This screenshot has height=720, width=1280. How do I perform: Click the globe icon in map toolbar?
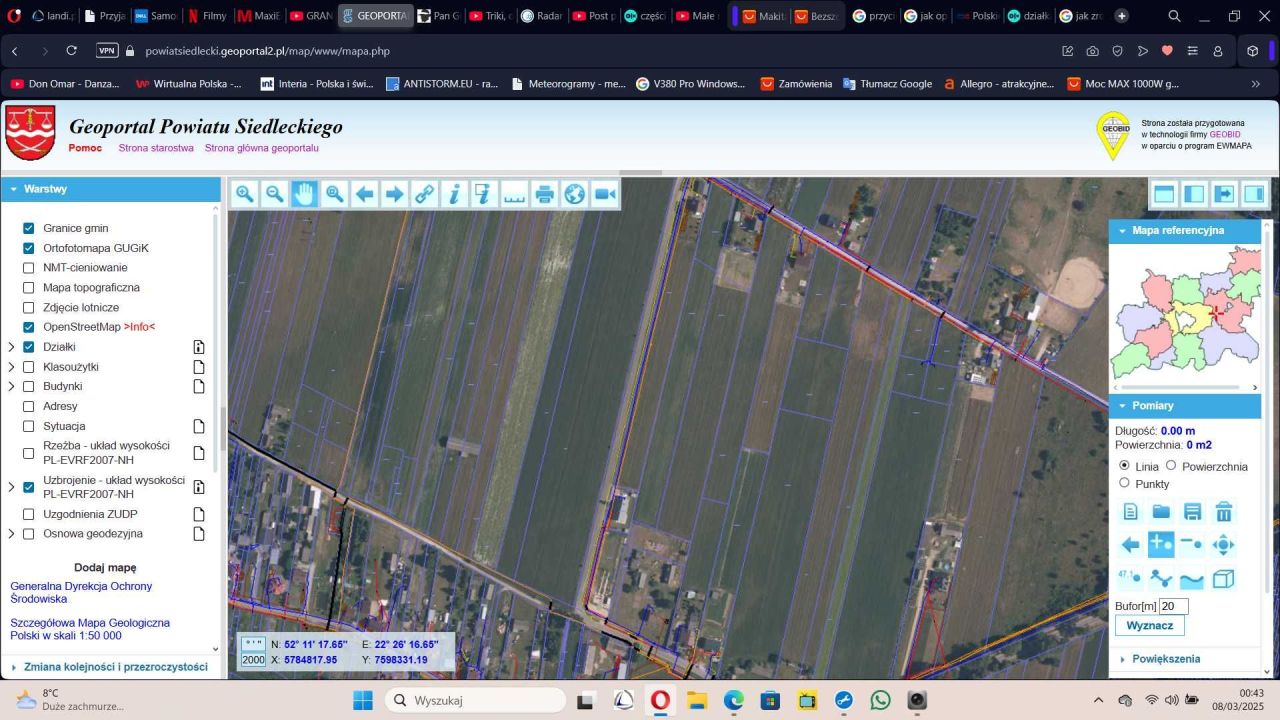(574, 194)
